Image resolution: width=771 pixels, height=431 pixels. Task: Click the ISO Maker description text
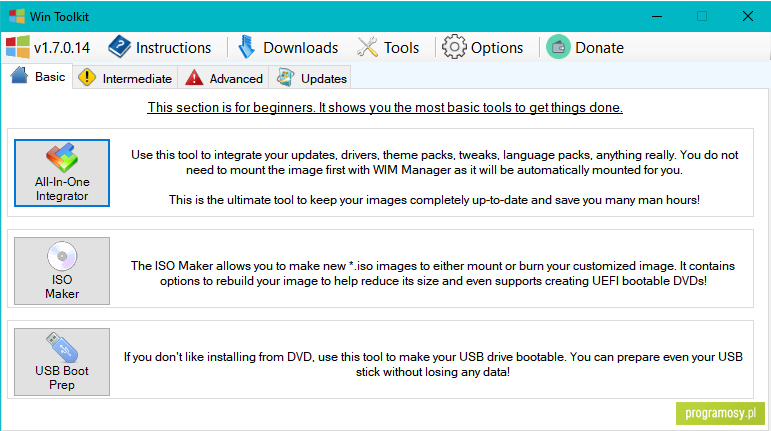pyautogui.click(x=433, y=273)
